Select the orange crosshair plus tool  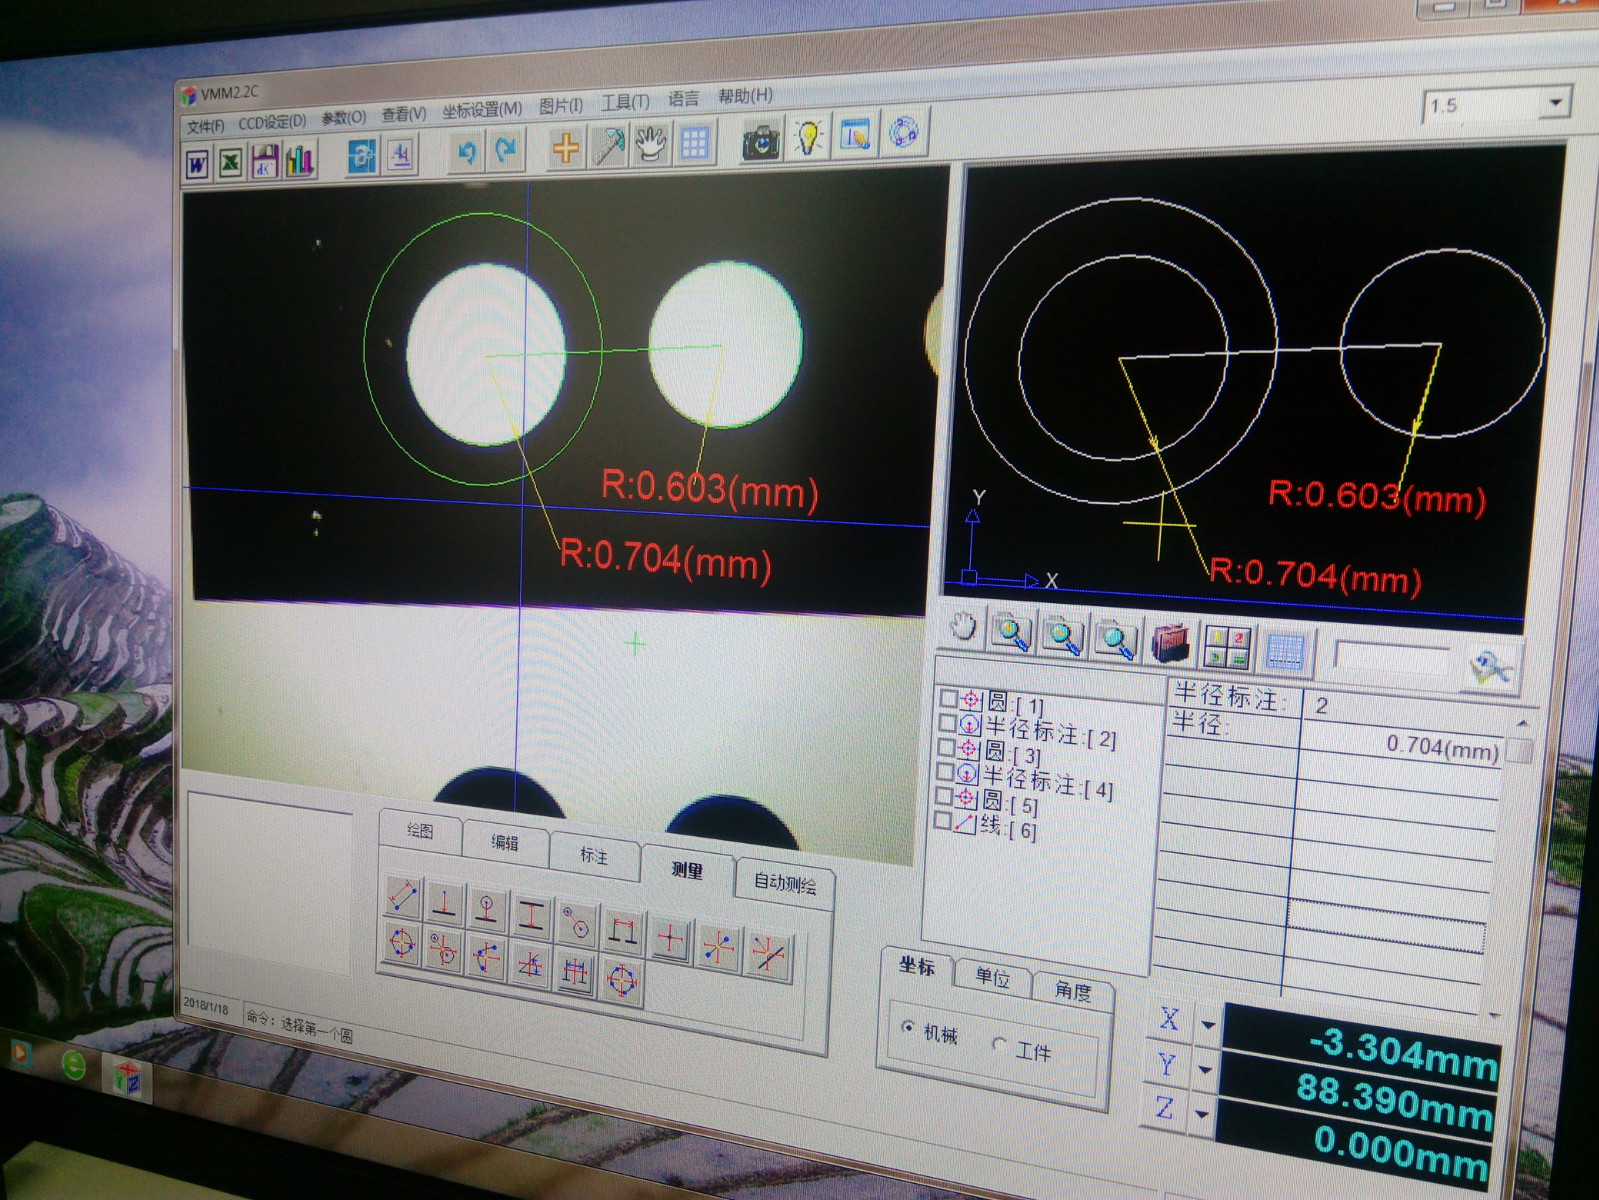565,149
